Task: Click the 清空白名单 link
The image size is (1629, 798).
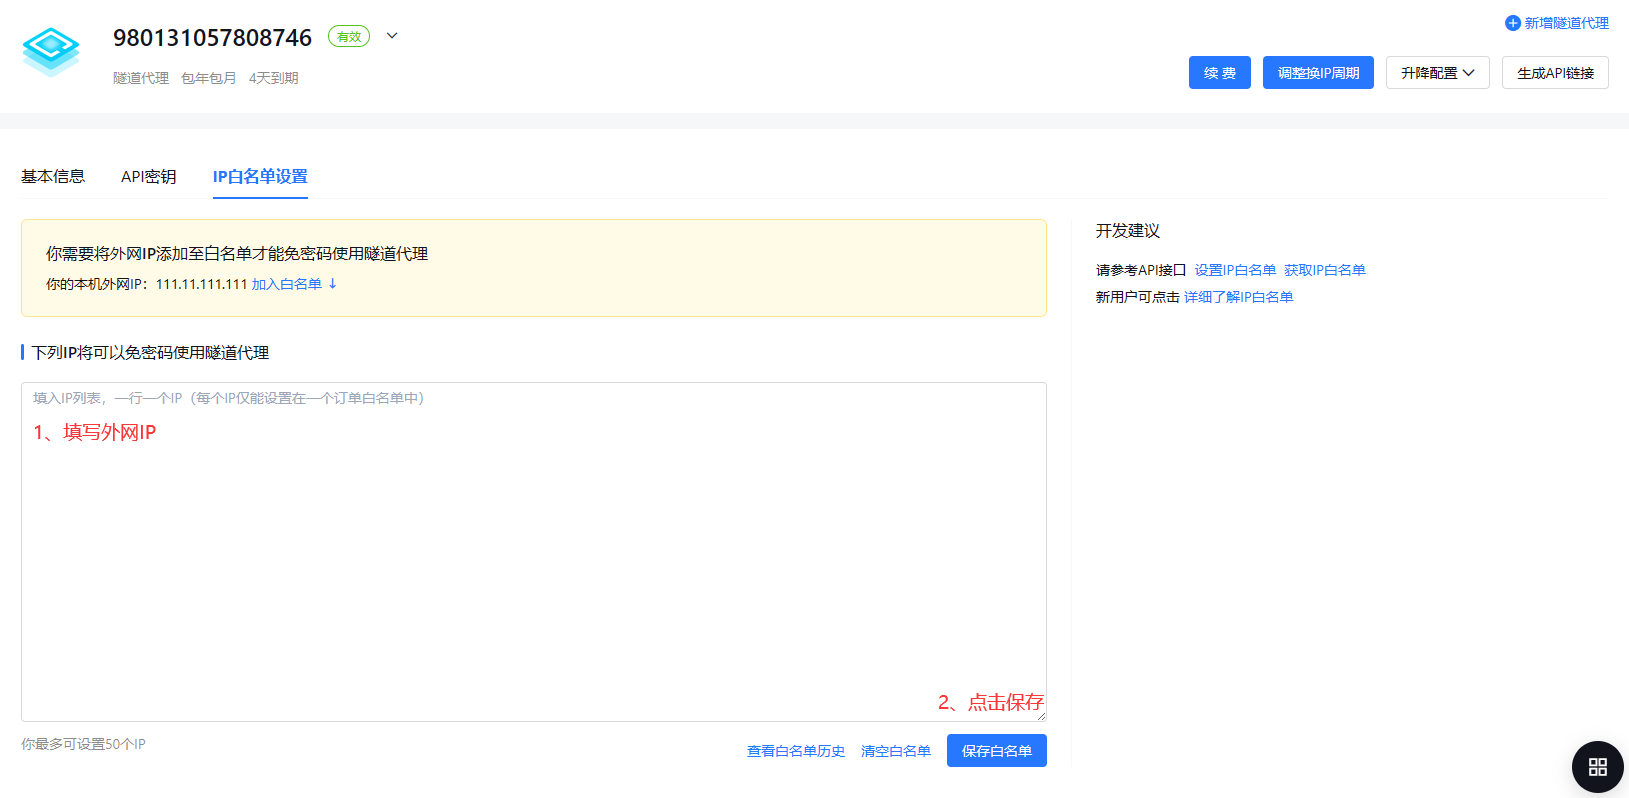Action: tap(895, 751)
